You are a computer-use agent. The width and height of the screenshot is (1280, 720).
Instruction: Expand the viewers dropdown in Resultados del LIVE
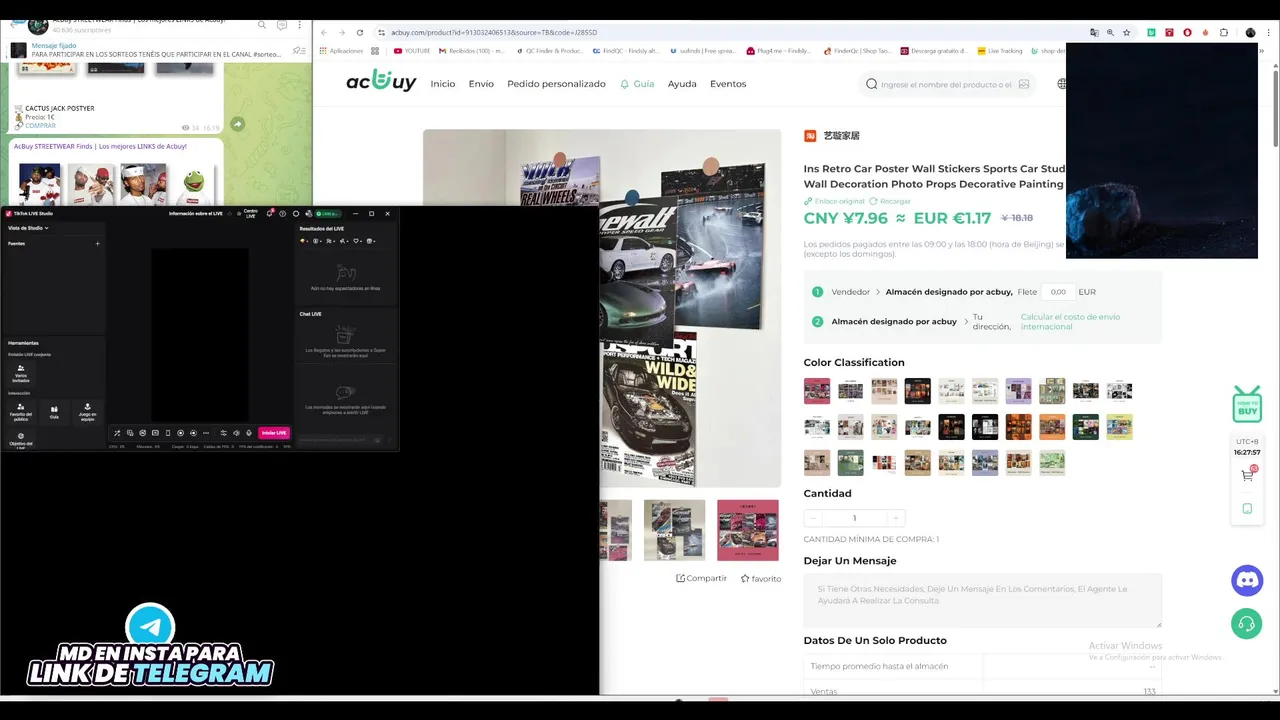tap(330, 241)
